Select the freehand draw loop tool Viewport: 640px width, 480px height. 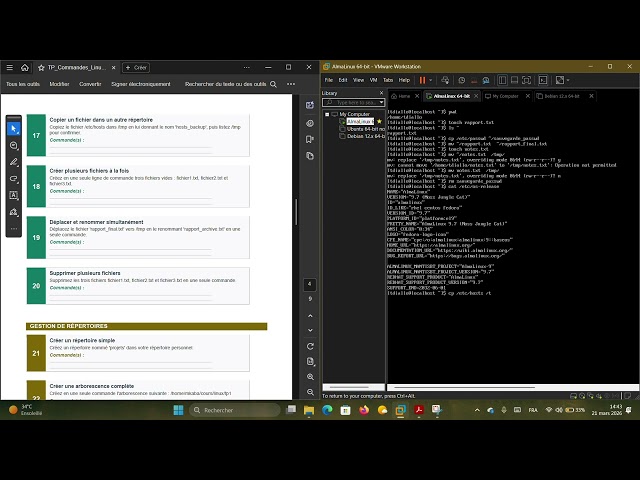tap(13, 179)
